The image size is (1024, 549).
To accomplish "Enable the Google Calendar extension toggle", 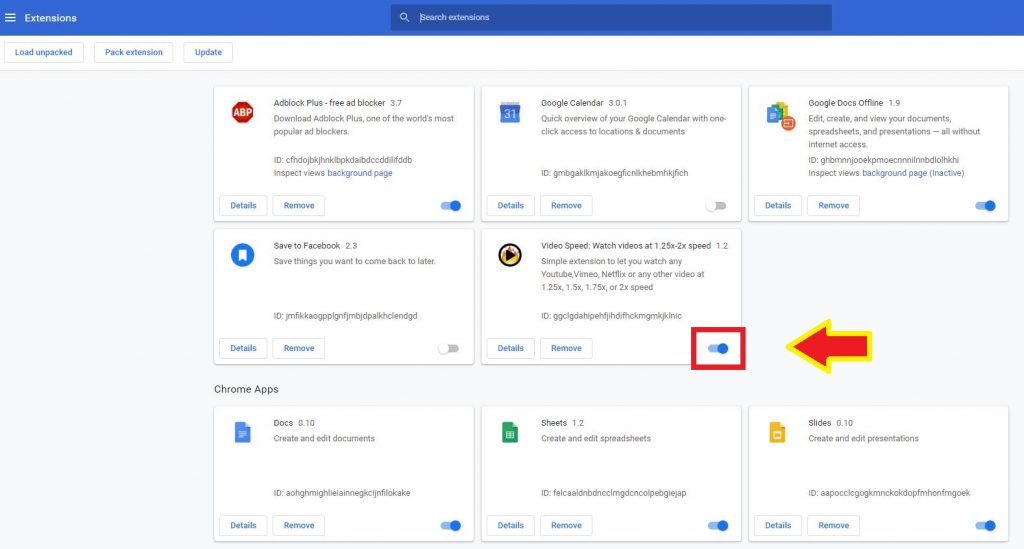I will pos(716,206).
